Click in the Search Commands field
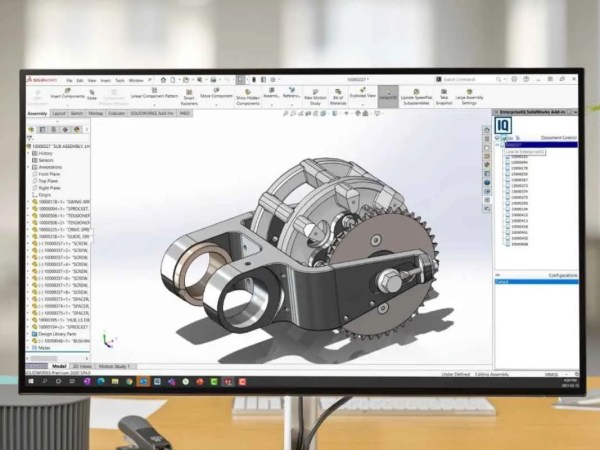This screenshot has width=600, height=450. click(x=468, y=79)
